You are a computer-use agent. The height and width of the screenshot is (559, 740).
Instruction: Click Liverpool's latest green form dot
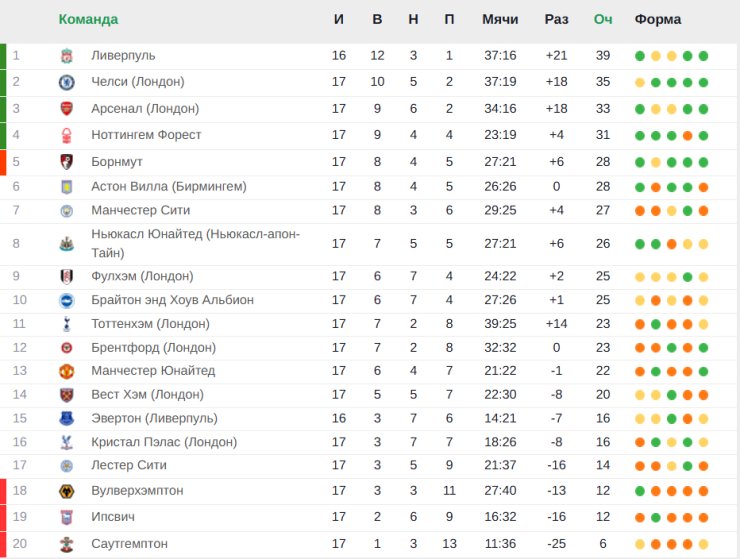point(703,56)
